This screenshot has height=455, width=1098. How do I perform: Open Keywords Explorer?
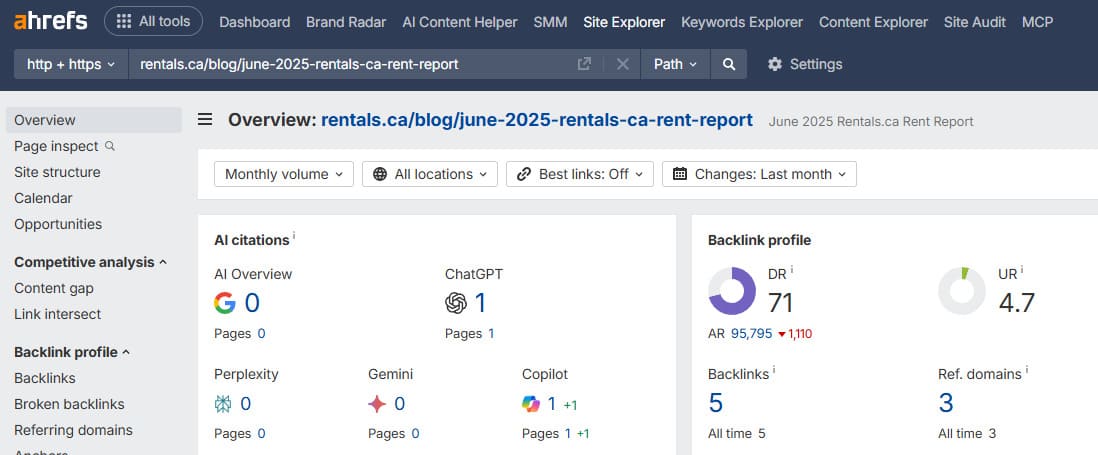742,22
